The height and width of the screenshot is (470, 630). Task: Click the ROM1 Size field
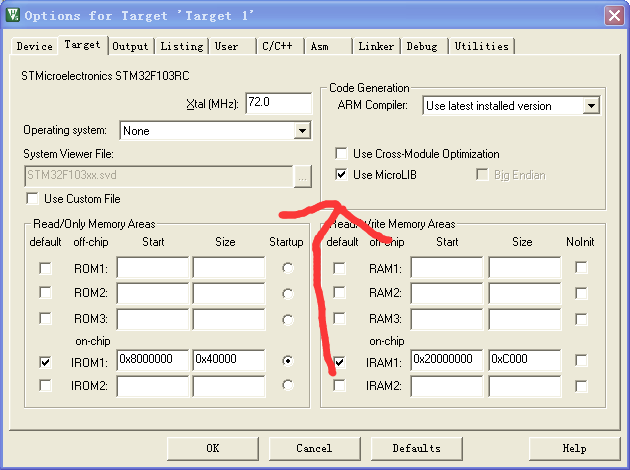point(229,268)
